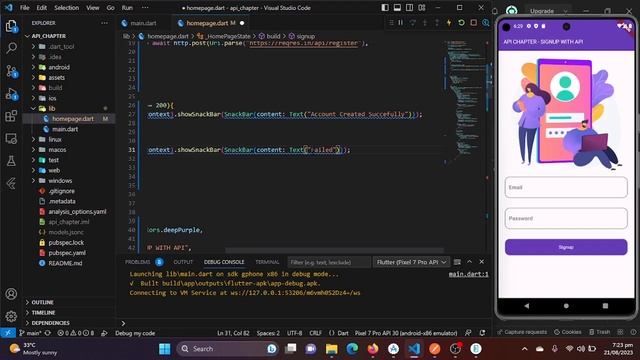Open the Dart DevTools widget inspector
Image resolution: width=640 pixels, height=360 pixels.
[486, 23]
